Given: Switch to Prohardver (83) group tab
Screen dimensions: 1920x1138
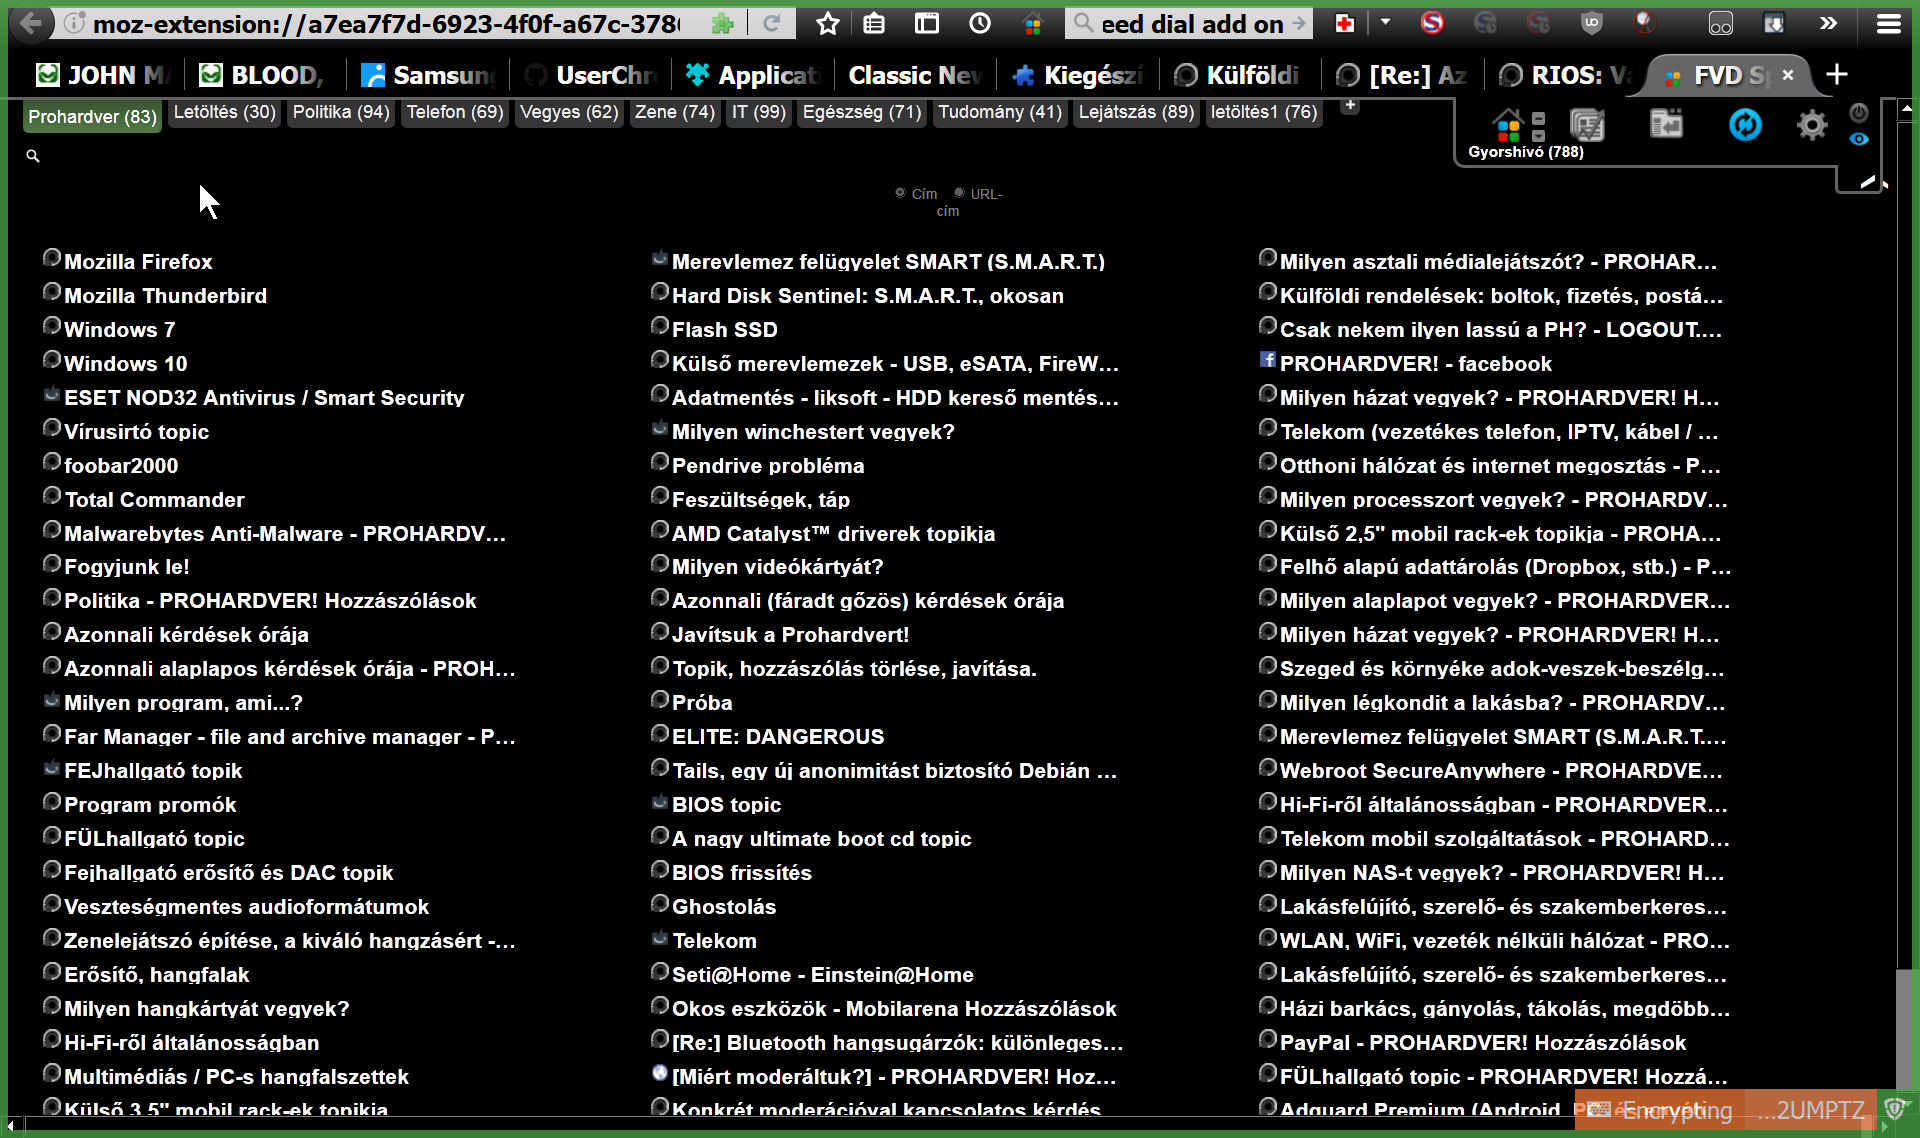Looking at the screenshot, I should 92,117.
